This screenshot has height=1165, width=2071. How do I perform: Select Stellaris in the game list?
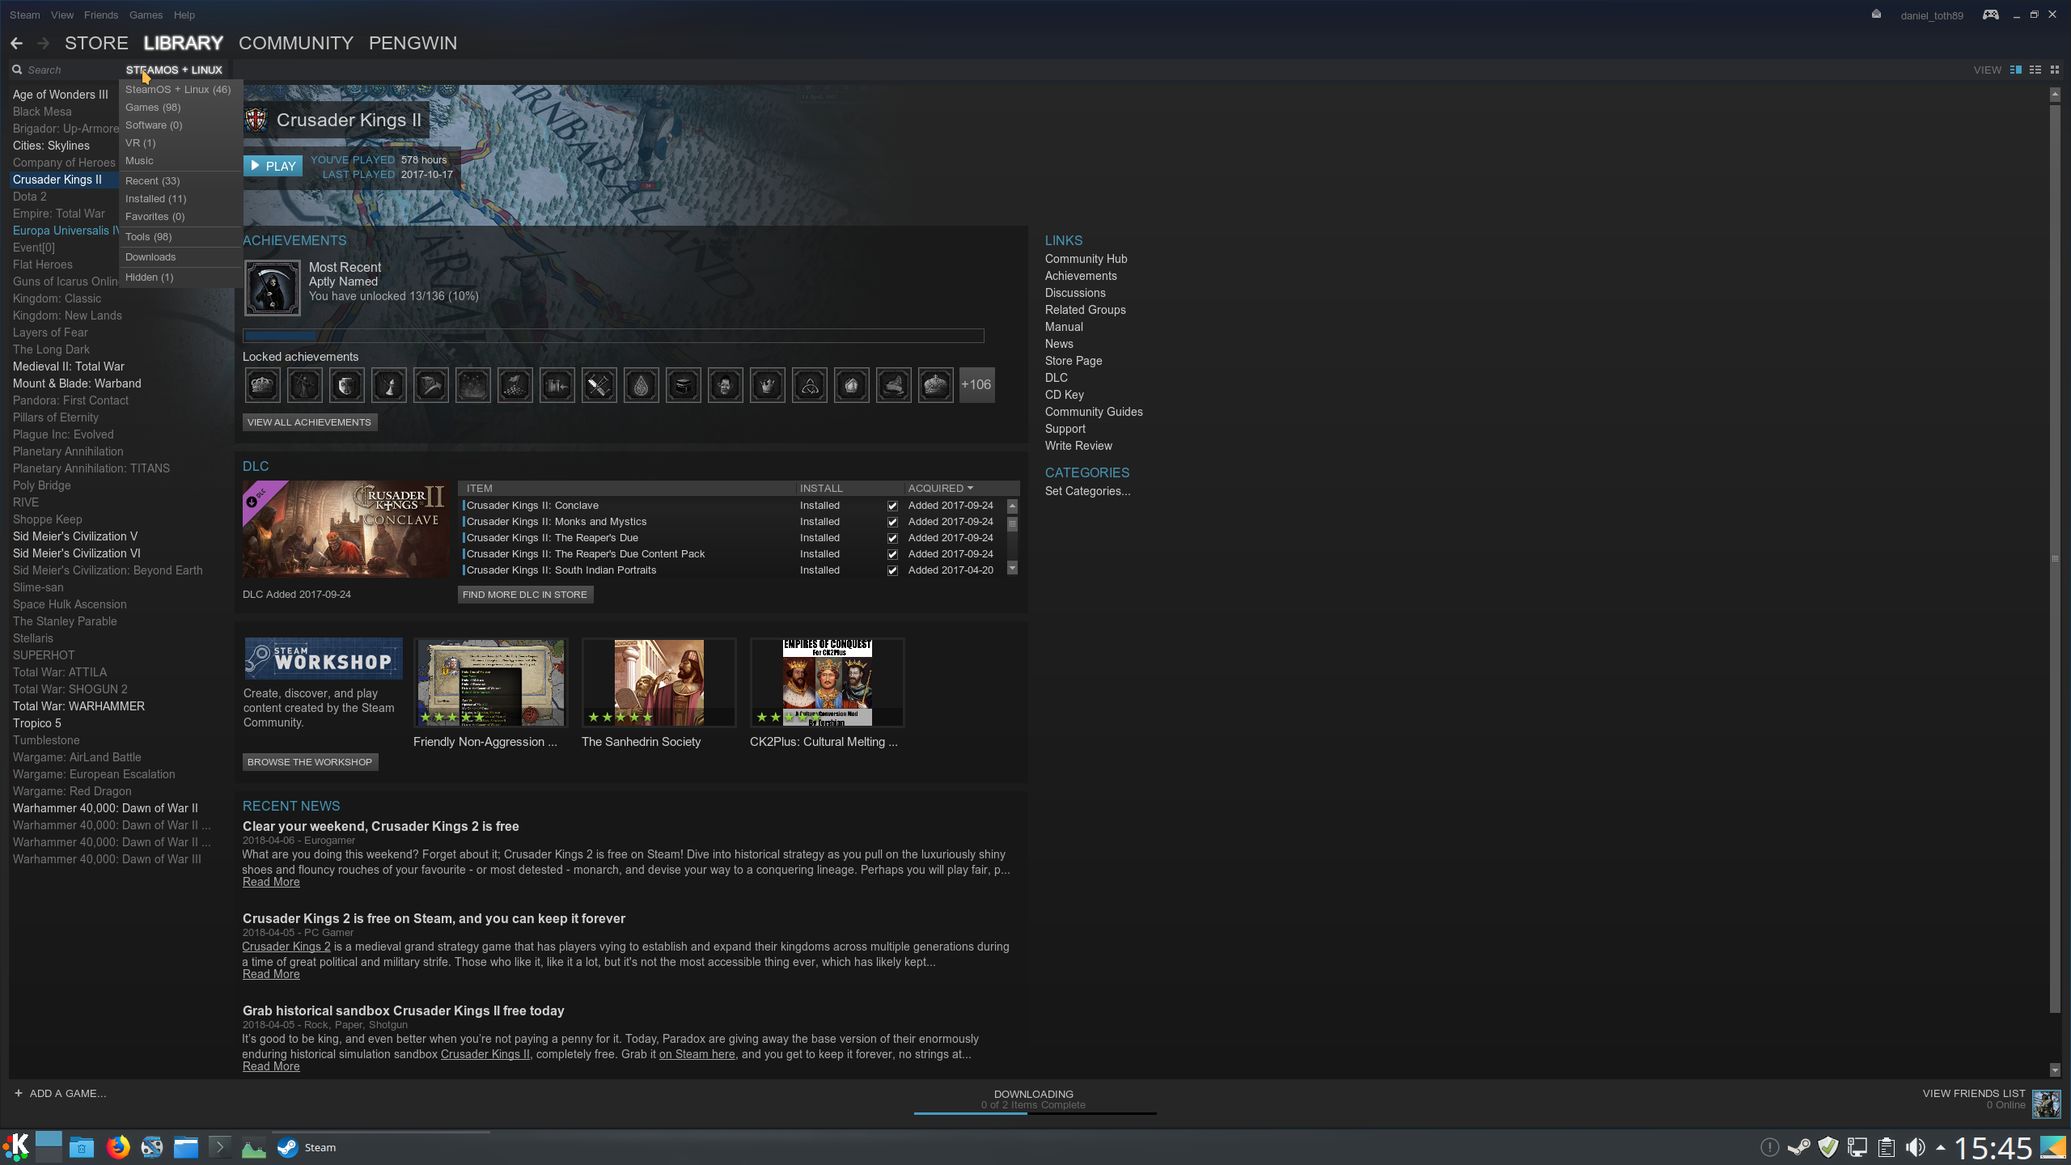[33, 638]
